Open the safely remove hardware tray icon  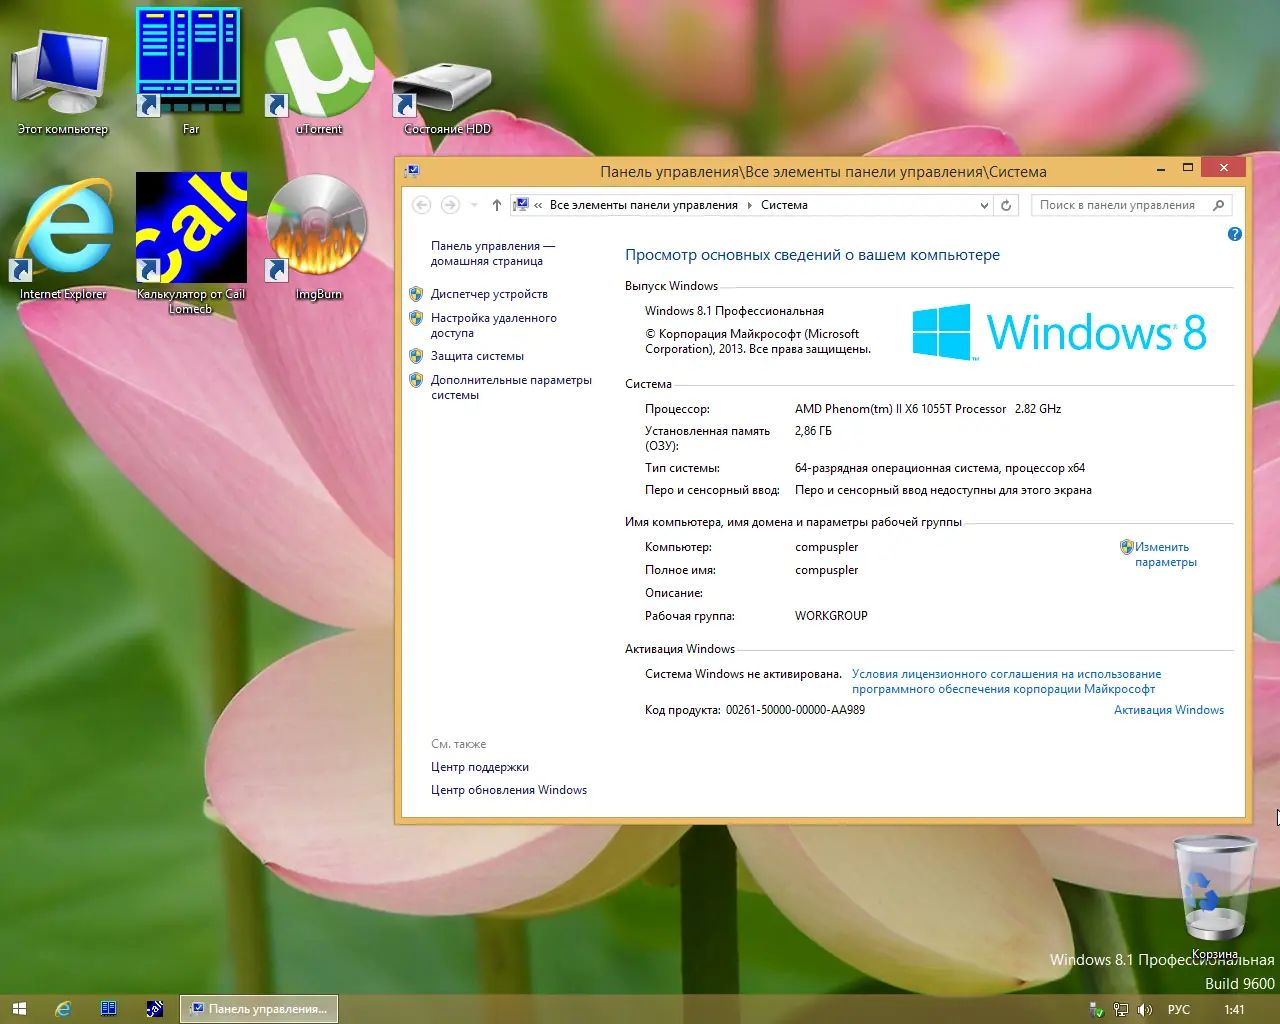[x=1097, y=1010]
